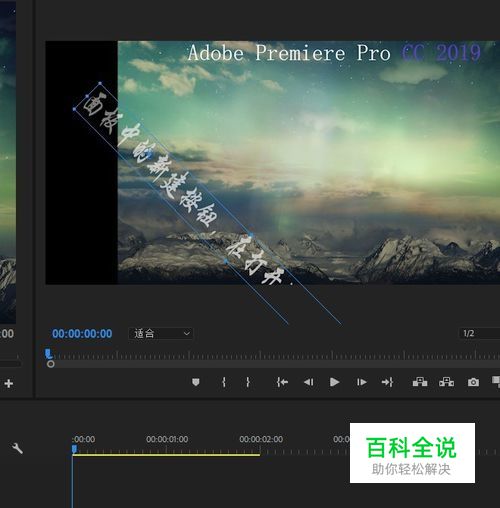Step back one frame
Screen dimensions: 500x508
point(309,382)
